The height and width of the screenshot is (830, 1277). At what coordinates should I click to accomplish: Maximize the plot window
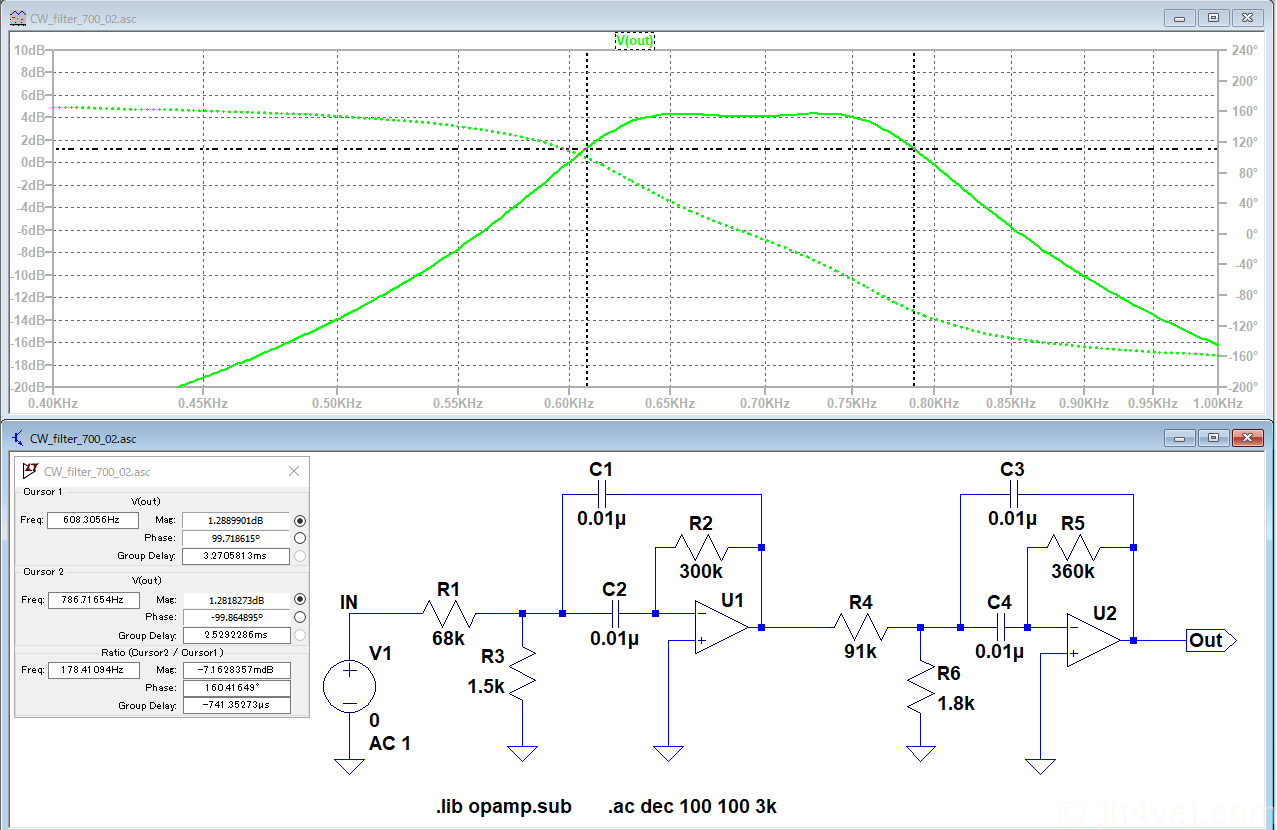pos(1212,17)
